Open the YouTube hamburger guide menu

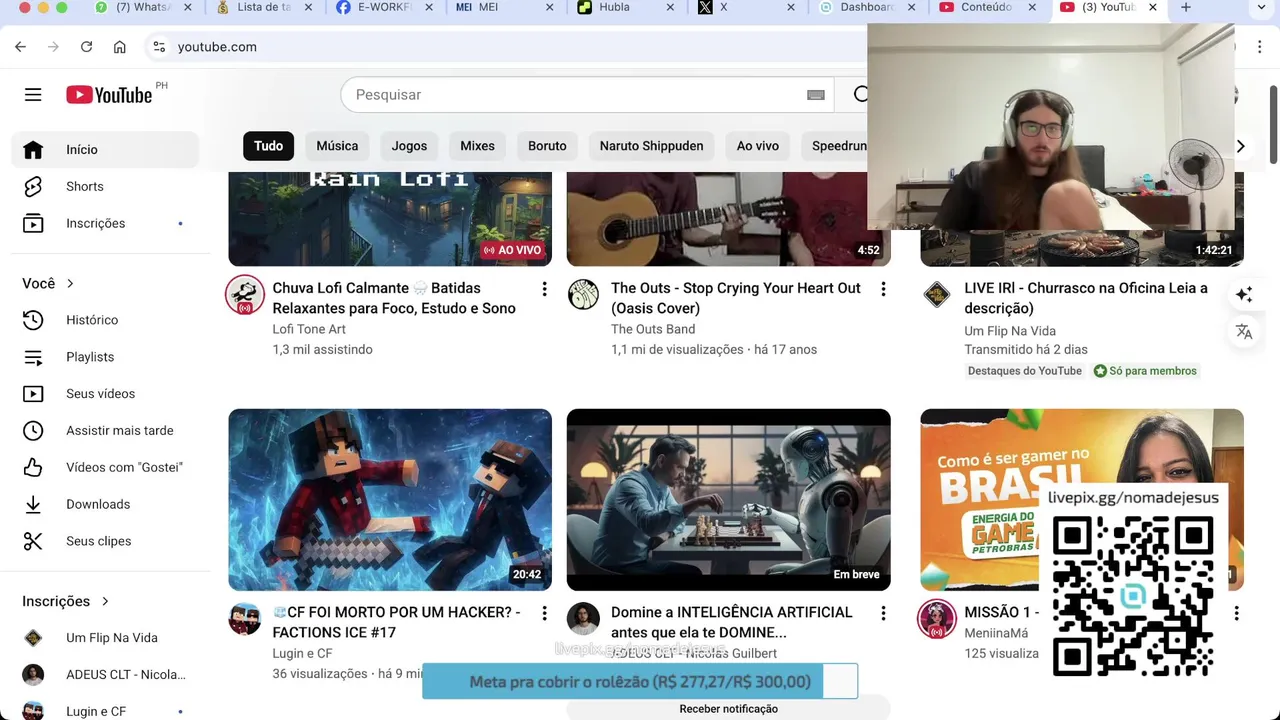click(33, 94)
